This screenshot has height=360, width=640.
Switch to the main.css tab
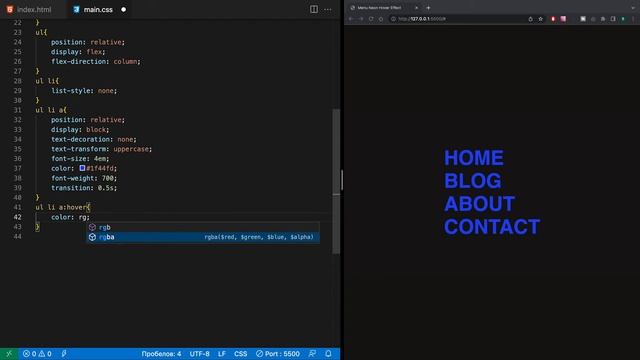[x=98, y=9]
